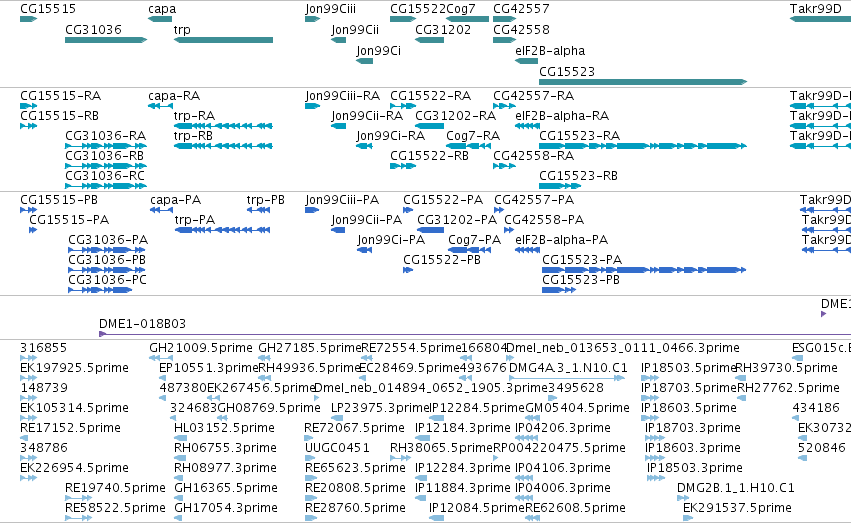Click EST DMG2B.1_1.H10.C1
The image size is (851, 523).
682,499
